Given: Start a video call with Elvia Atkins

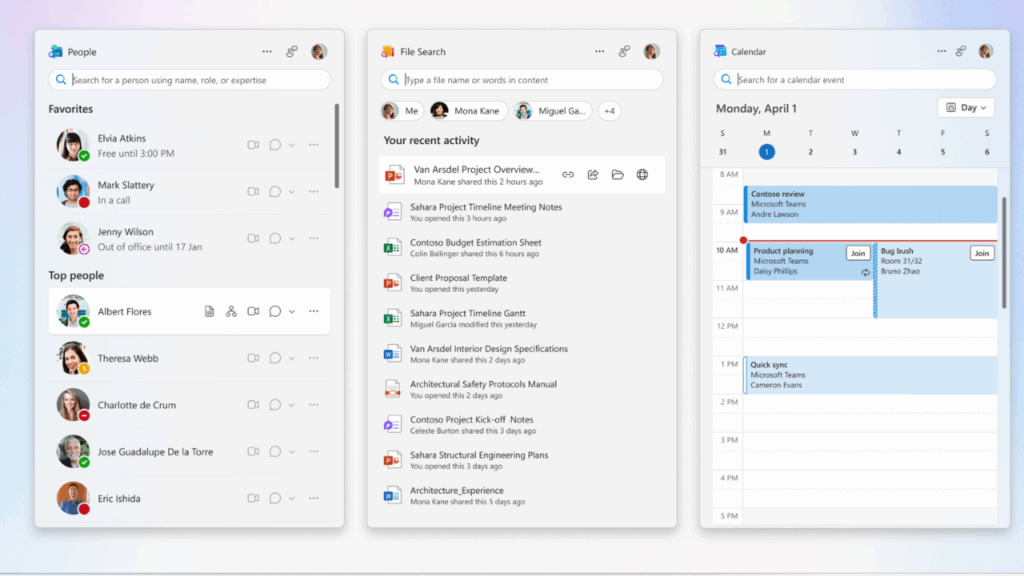Looking at the screenshot, I should (254, 144).
